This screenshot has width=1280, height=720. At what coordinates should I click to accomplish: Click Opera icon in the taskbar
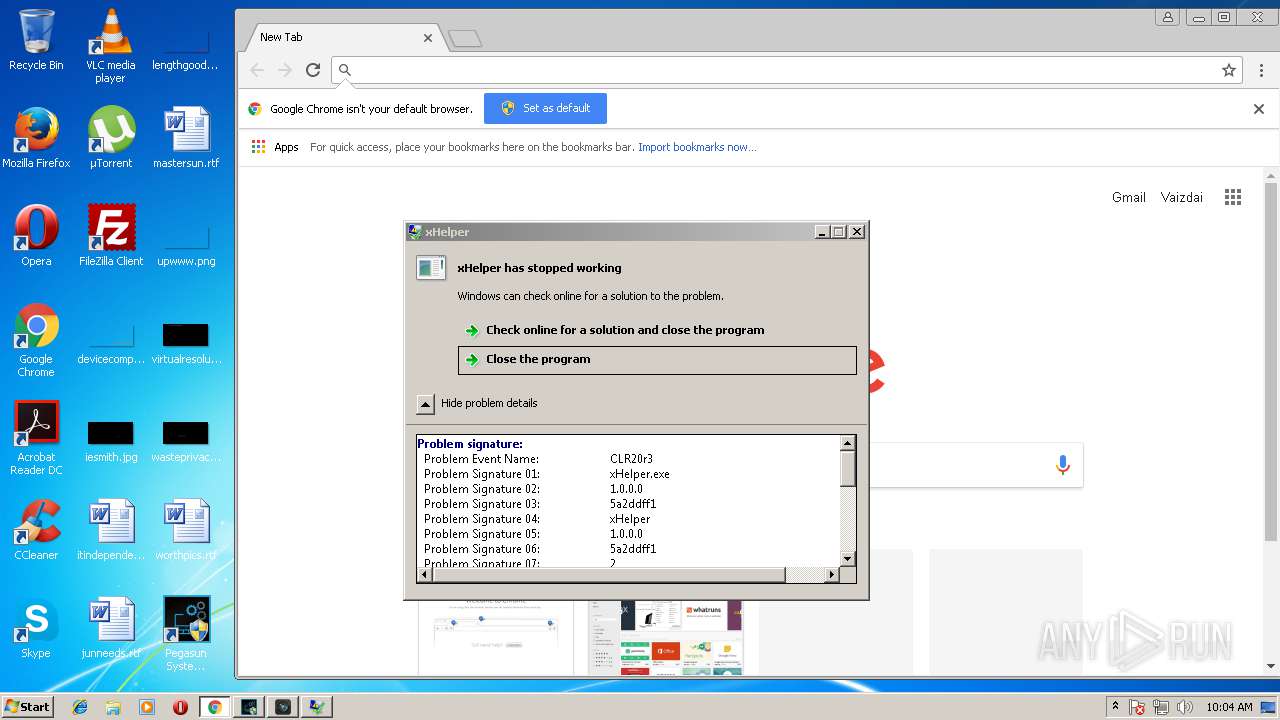[x=181, y=707]
